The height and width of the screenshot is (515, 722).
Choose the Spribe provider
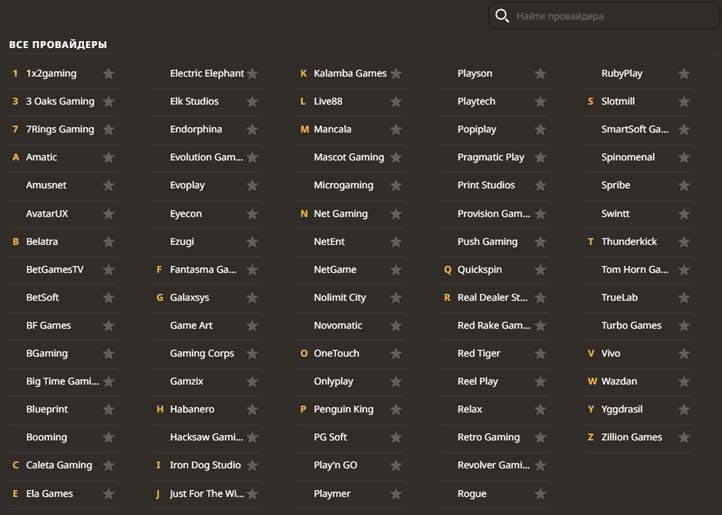(615, 186)
